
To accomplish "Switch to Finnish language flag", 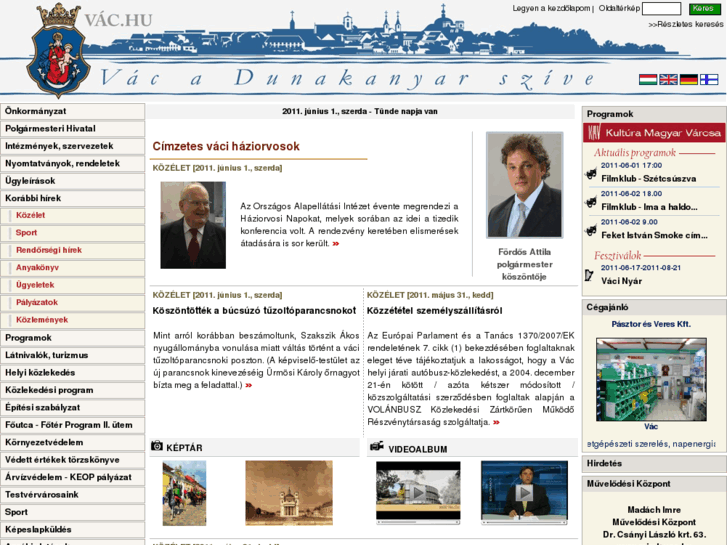I will [x=709, y=79].
